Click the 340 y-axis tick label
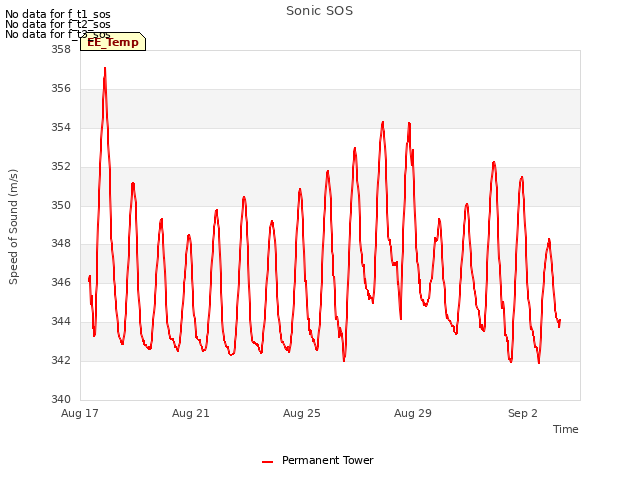Screen dimensions: 640x480 click(x=61, y=399)
